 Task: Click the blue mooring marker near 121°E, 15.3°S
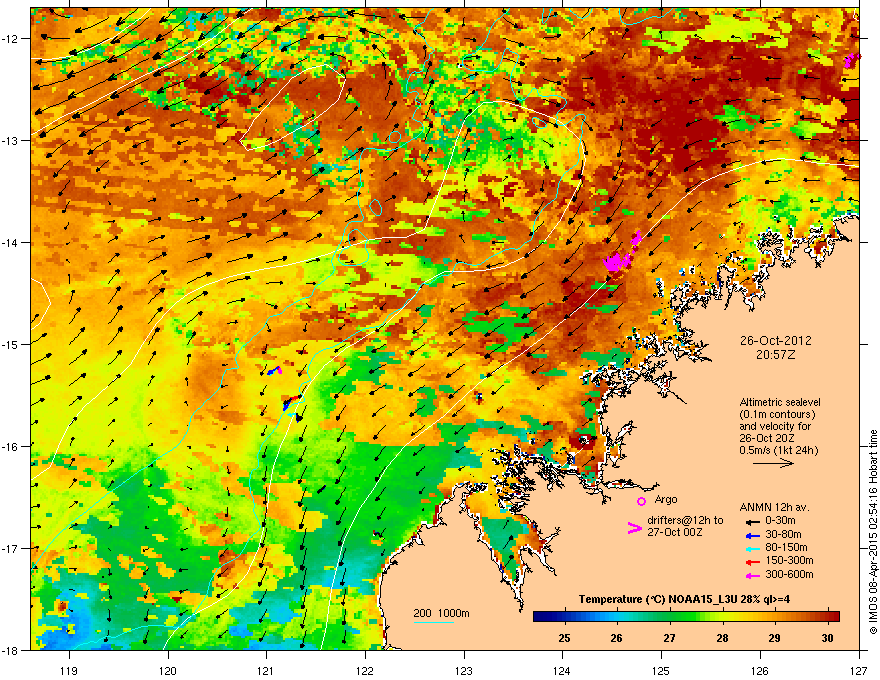[x=274, y=370]
